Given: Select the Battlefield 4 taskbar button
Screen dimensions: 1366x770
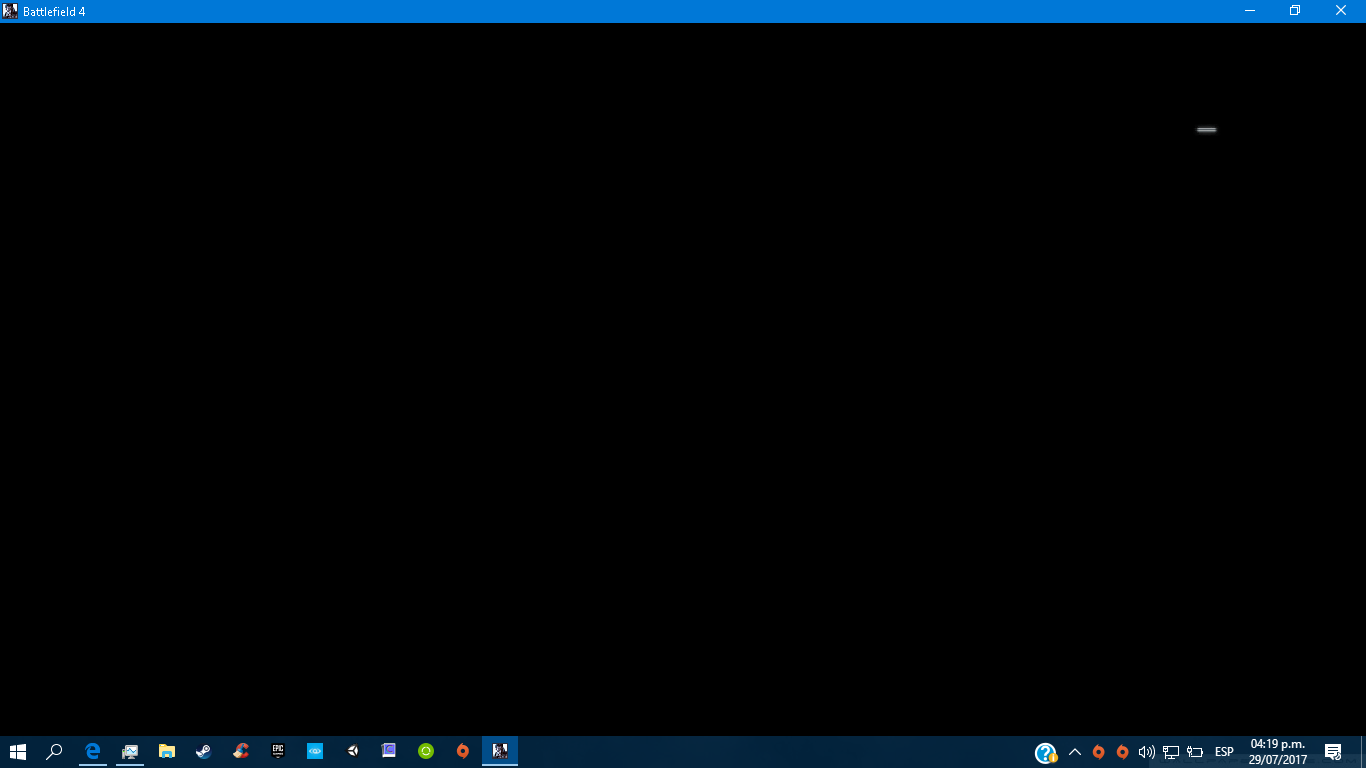Looking at the screenshot, I should (x=500, y=752).
